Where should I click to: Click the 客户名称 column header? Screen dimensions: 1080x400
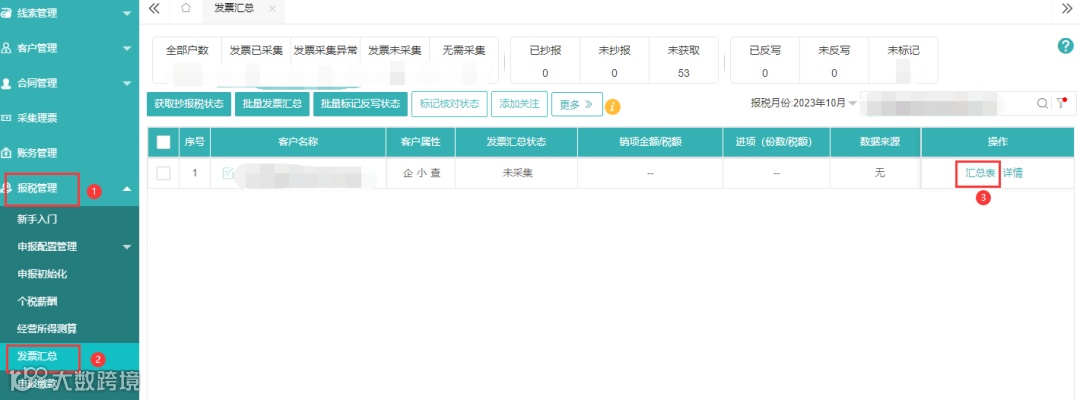(x=298, y=142)
